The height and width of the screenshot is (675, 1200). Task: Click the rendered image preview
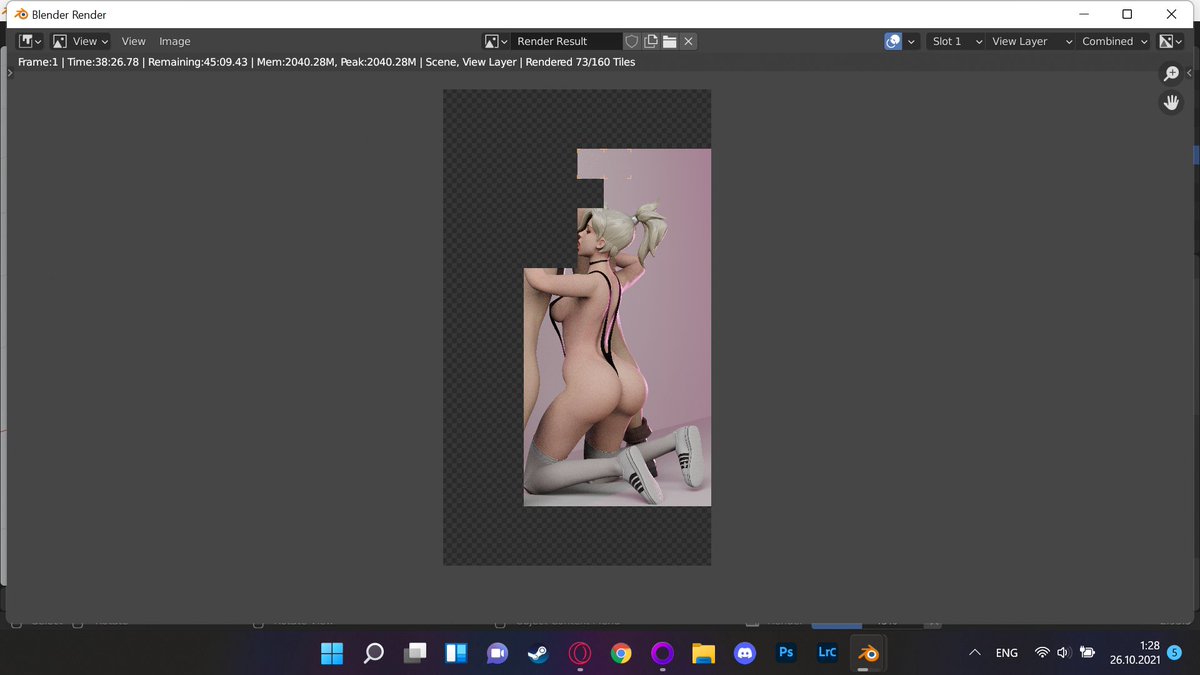577,327
